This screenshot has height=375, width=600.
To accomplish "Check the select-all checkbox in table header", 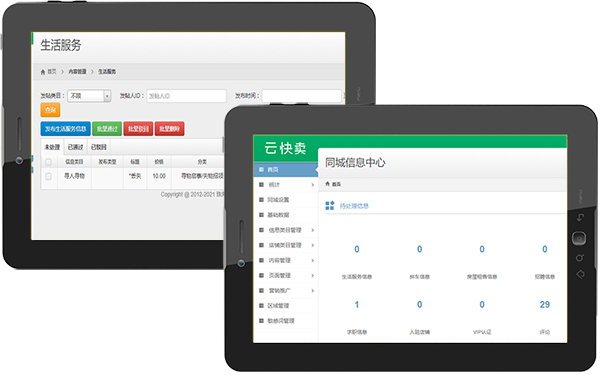I will coord(49,162).
